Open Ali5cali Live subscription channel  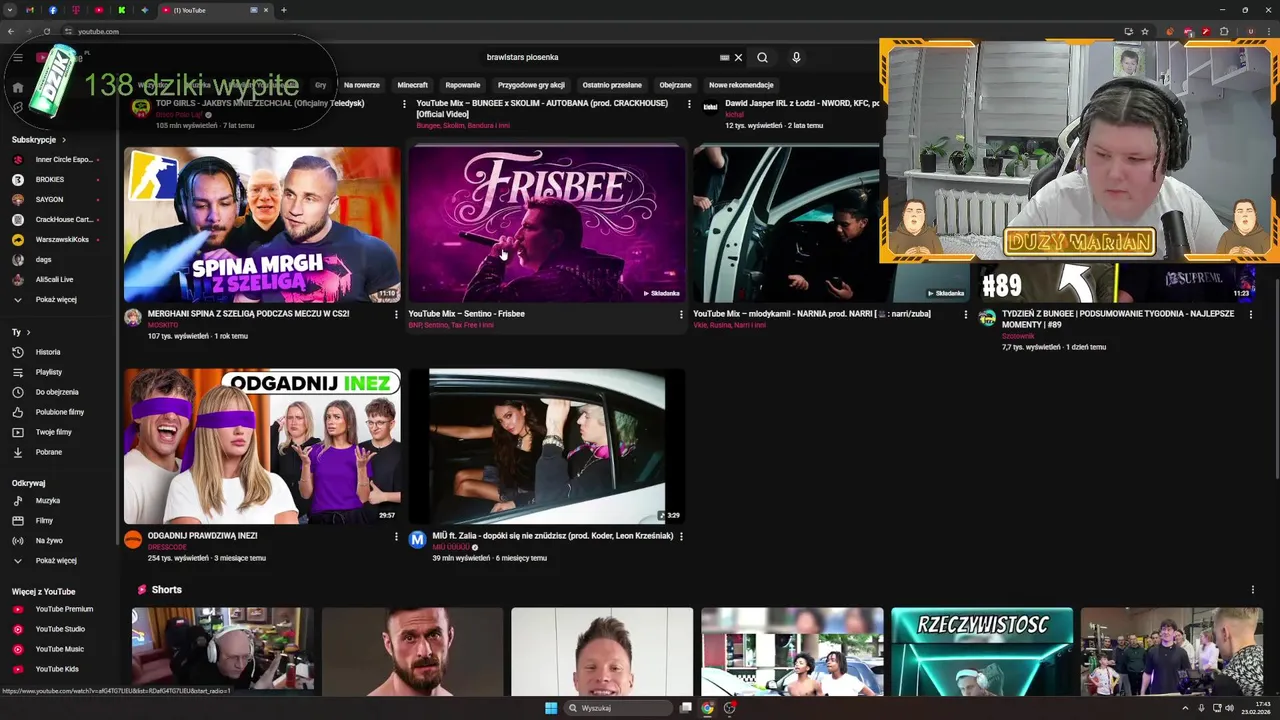tap(56, 279)
